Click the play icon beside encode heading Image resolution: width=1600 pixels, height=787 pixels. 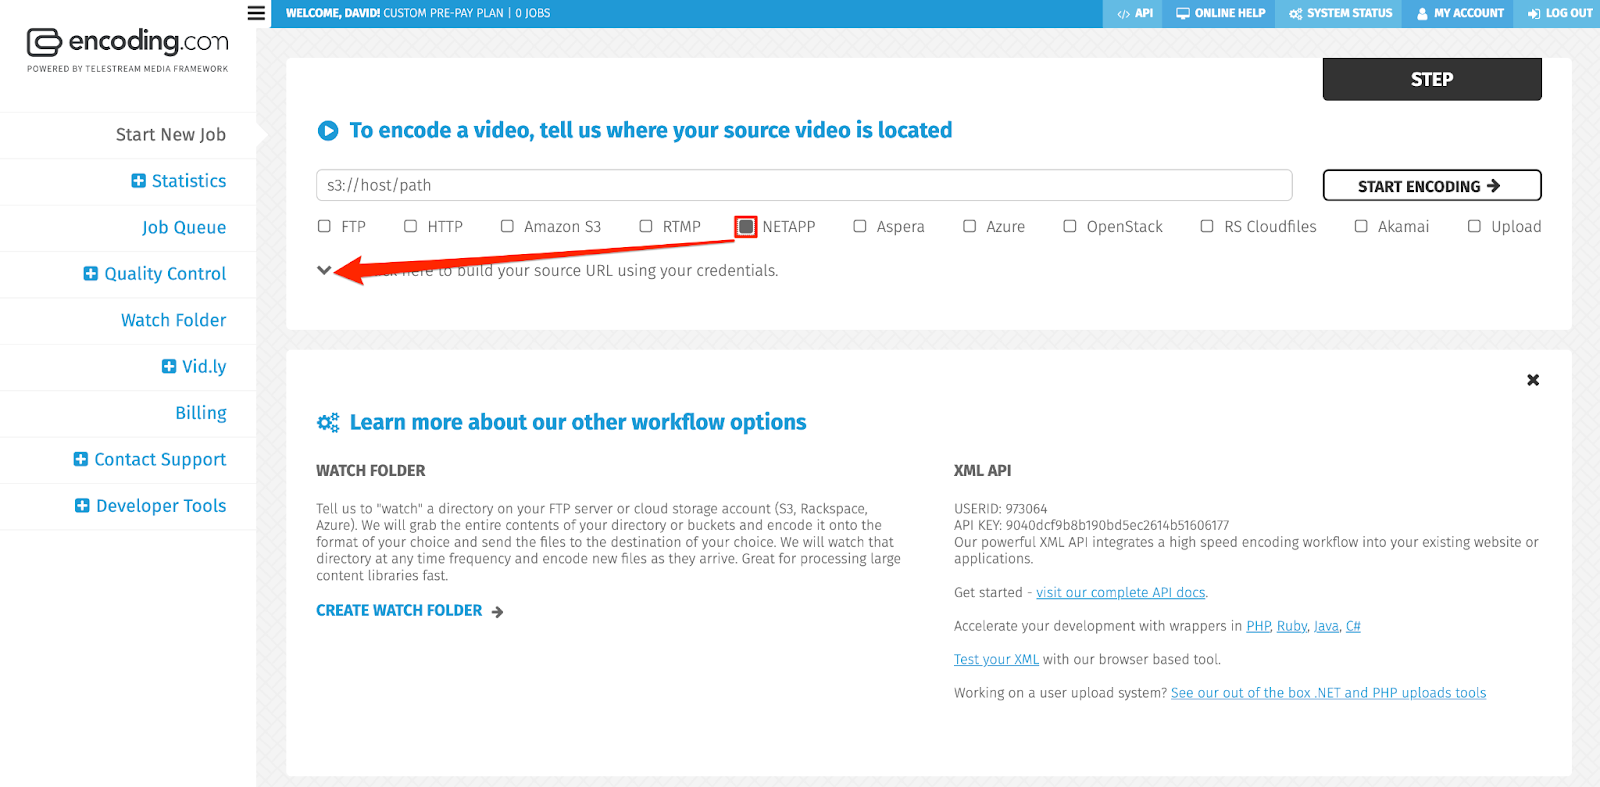(328, 131)
